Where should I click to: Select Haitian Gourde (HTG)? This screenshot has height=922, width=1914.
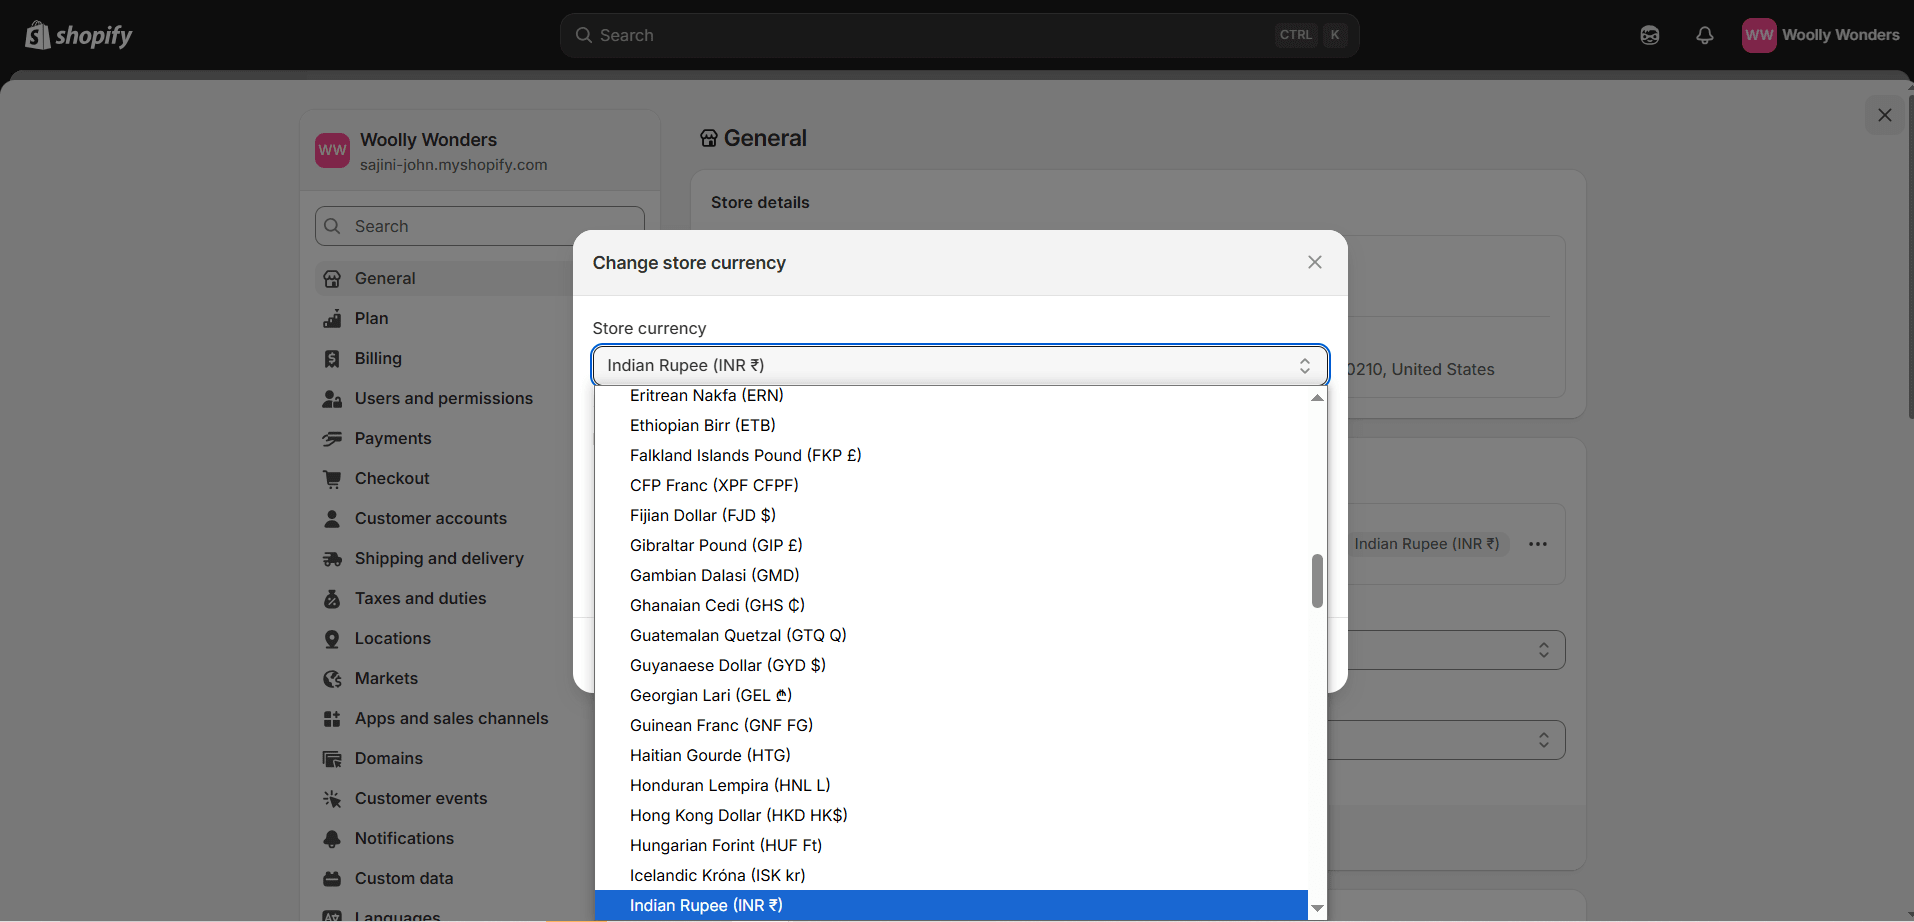[x=951, y=756]
